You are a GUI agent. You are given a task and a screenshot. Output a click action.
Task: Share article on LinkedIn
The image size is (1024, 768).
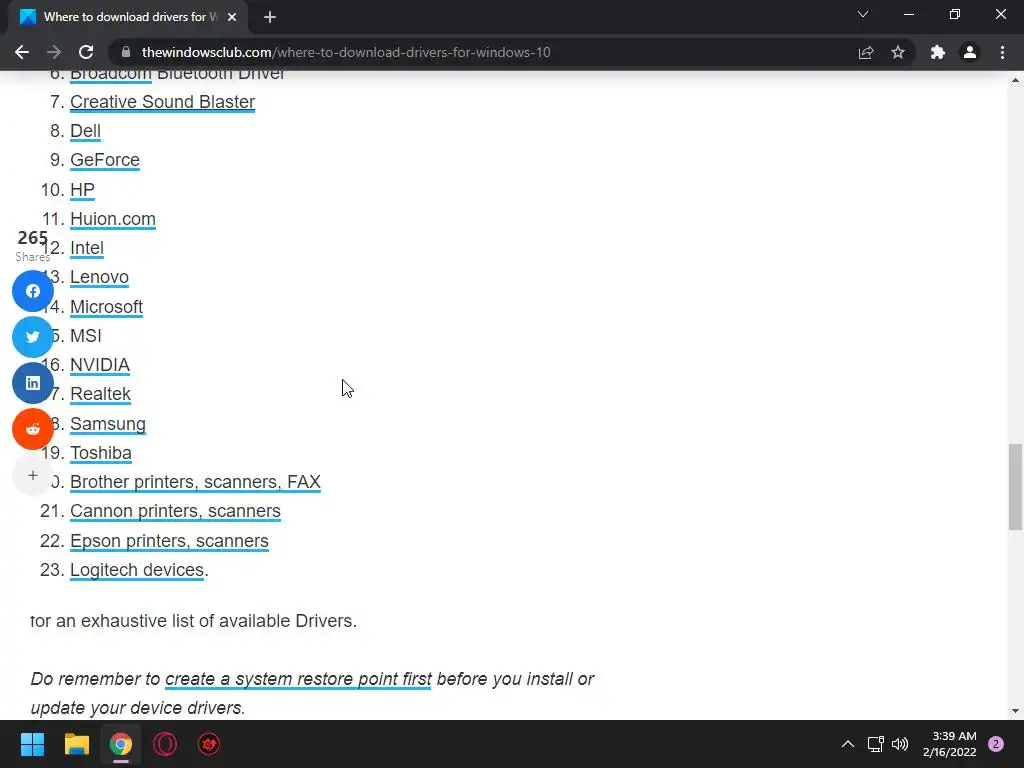click(33, 383)
